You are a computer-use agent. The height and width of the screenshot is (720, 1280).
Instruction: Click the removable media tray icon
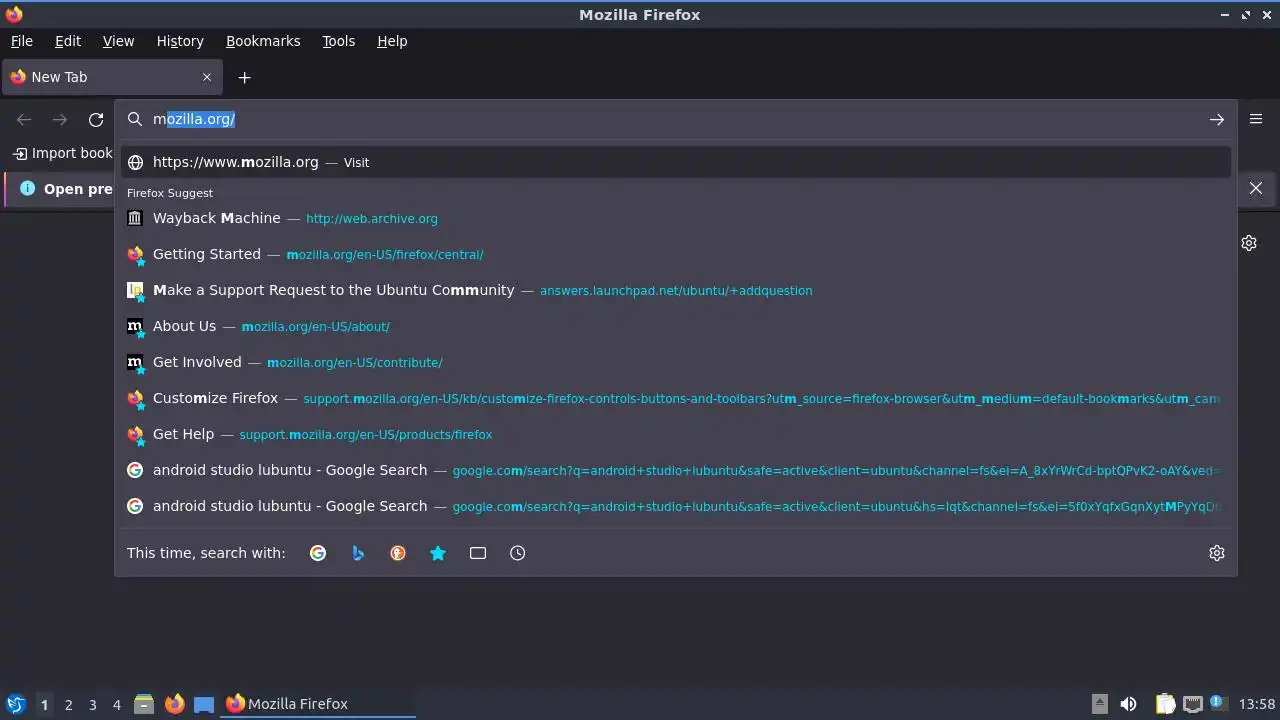(x=1099, y=704)
